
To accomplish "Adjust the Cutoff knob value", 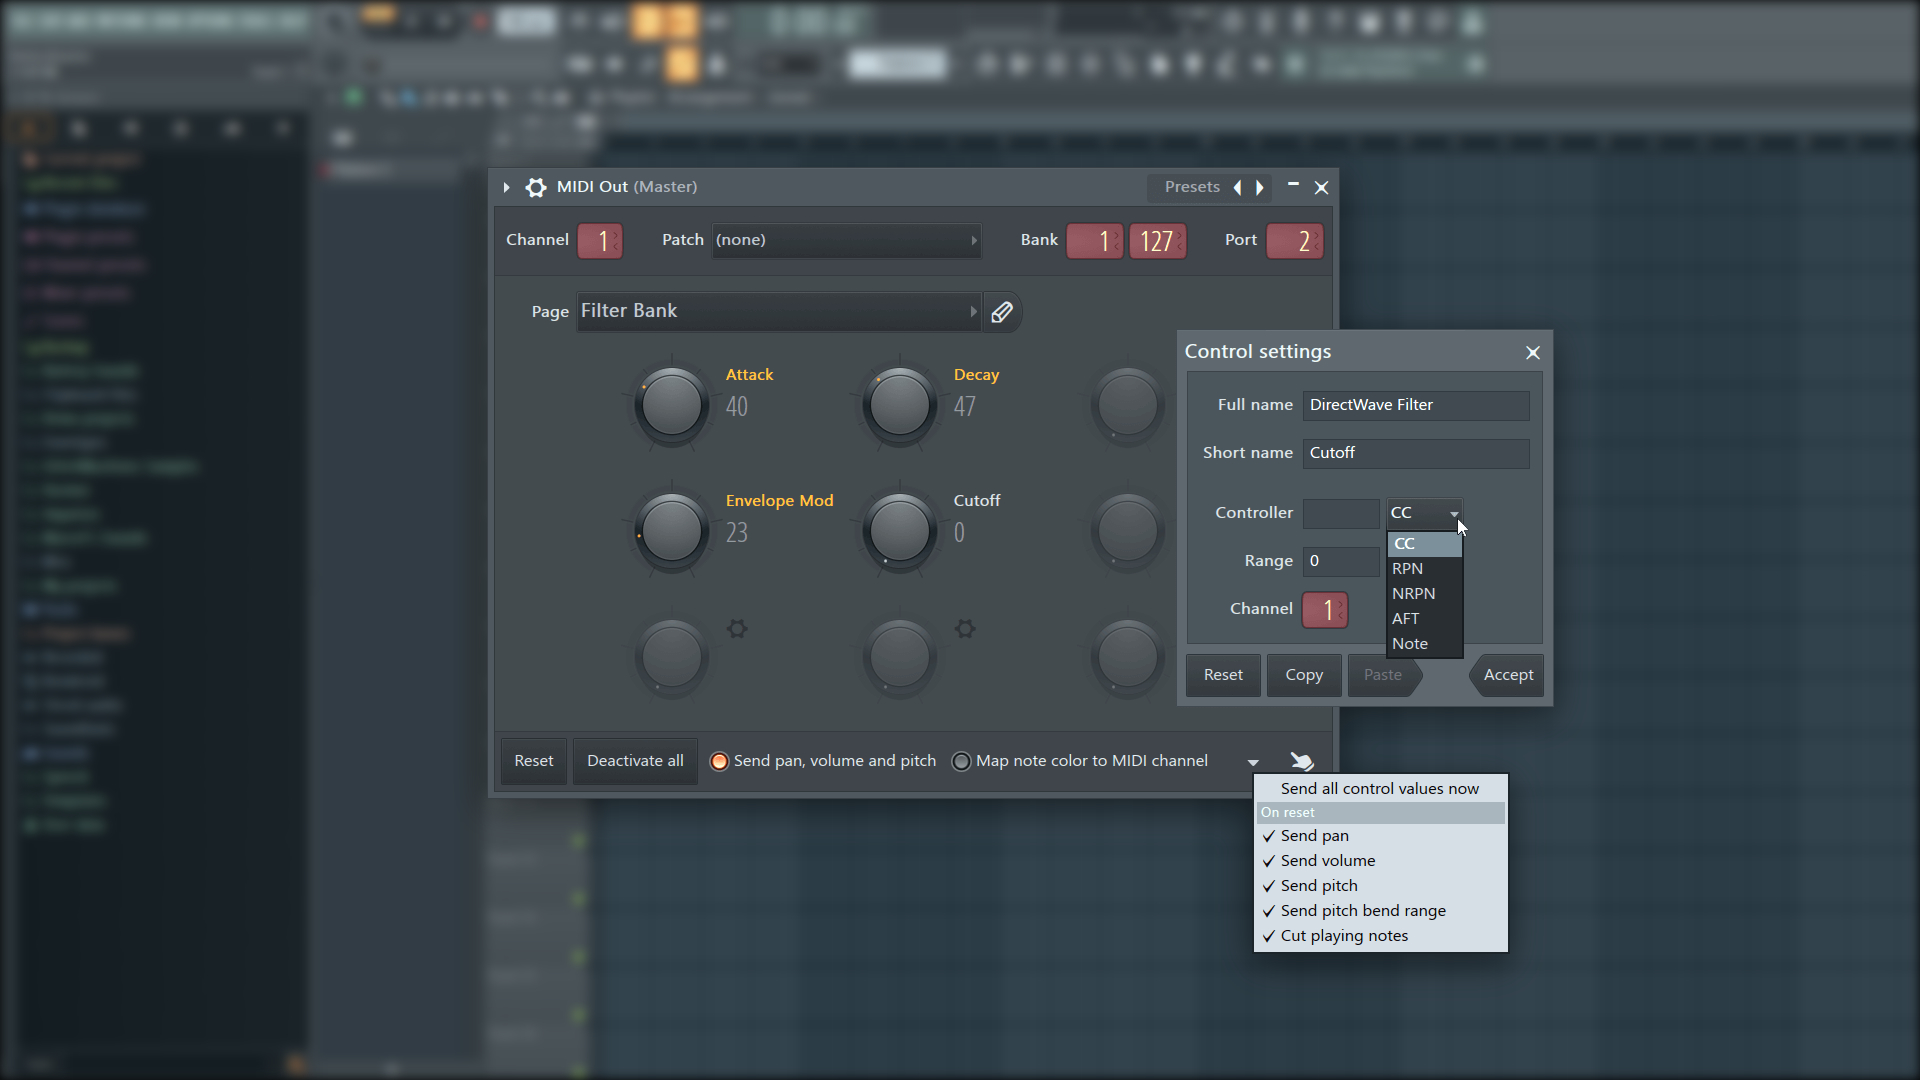I will [897, 529].
